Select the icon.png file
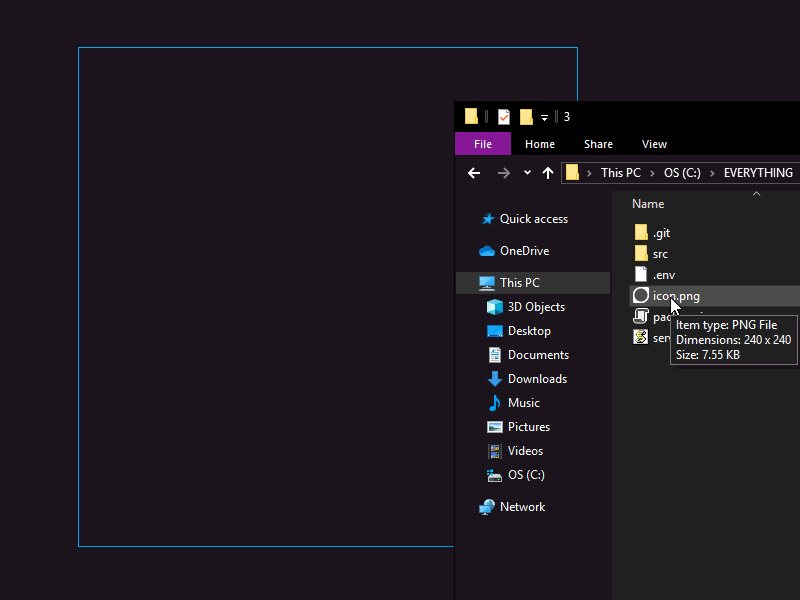Image resolution: width=800 pixels, height=600 pixels. (715, 296)
